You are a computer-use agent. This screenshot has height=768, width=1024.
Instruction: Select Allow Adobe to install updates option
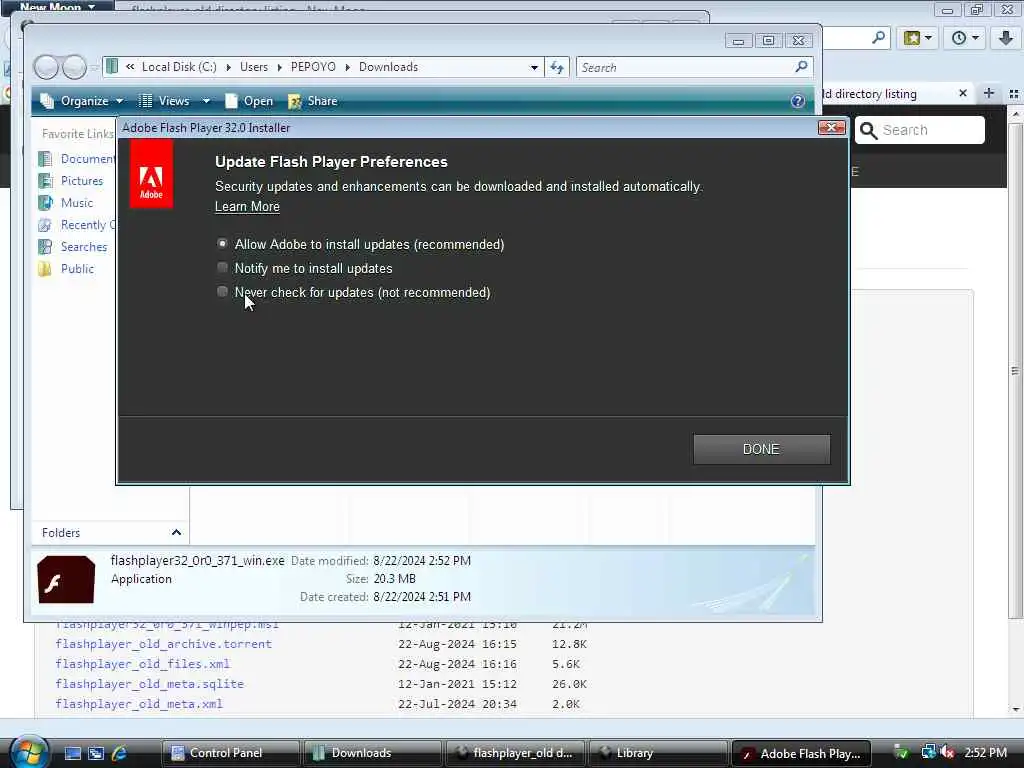[222, 244]
